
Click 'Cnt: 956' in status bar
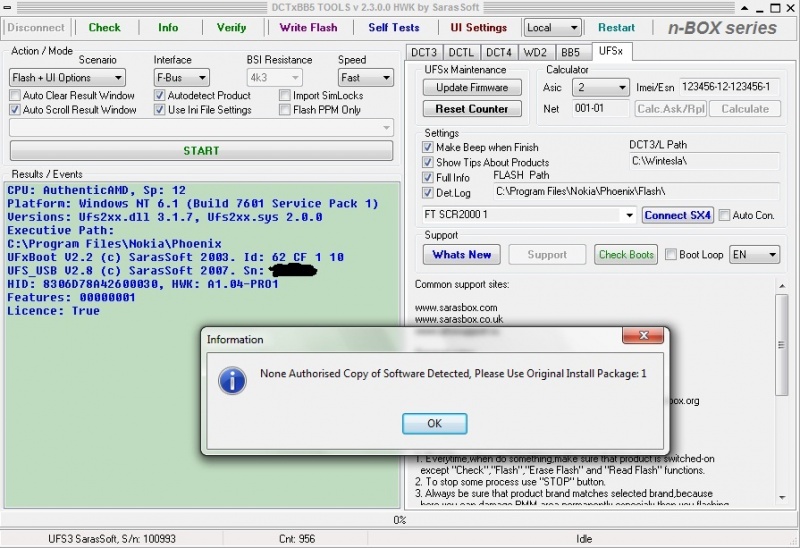[x=297, y=539]
